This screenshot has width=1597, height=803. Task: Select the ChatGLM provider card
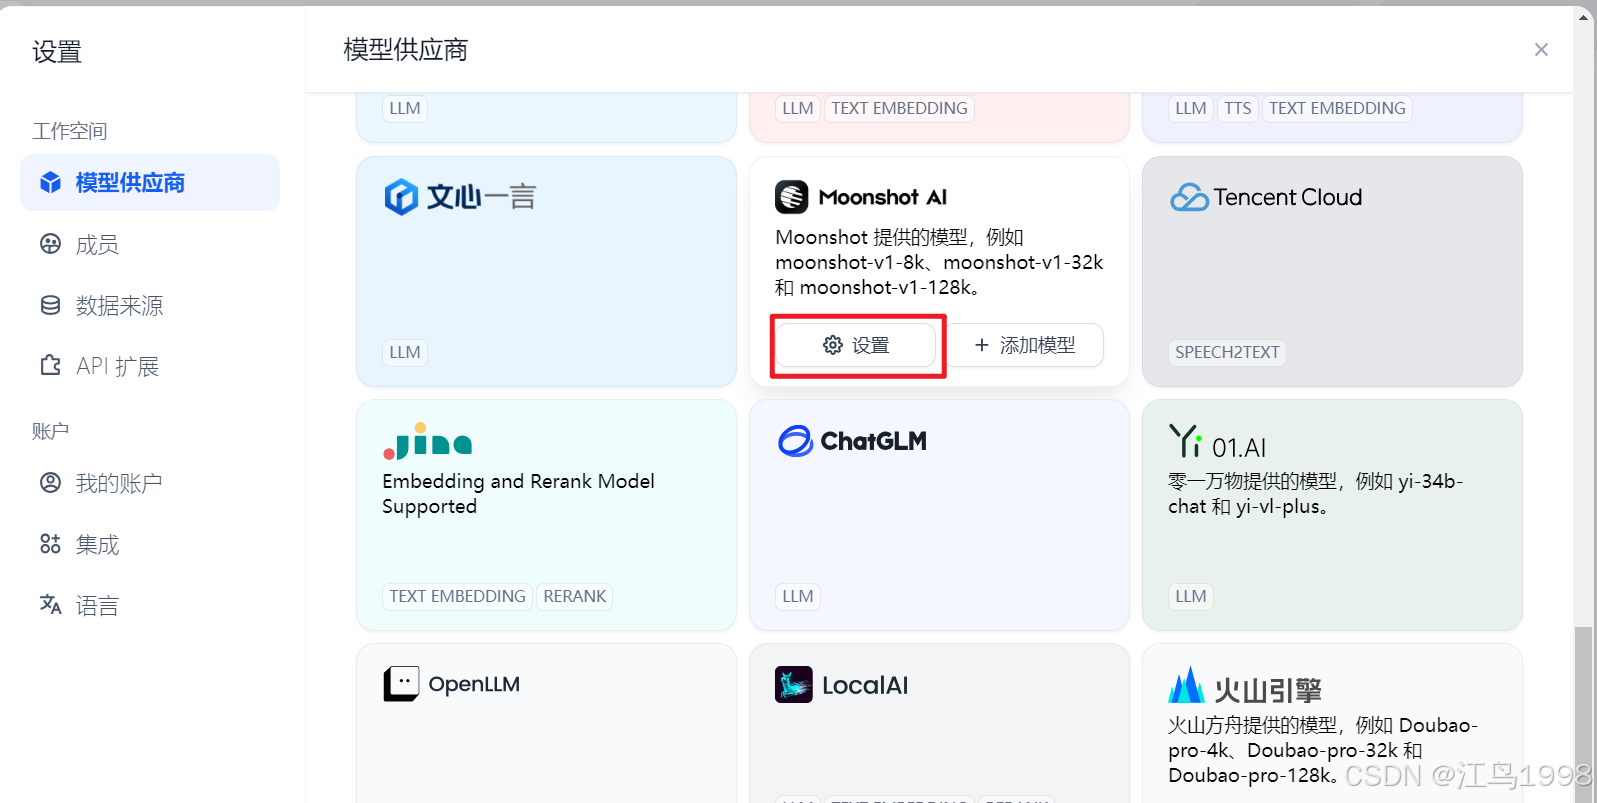[939, 515]
